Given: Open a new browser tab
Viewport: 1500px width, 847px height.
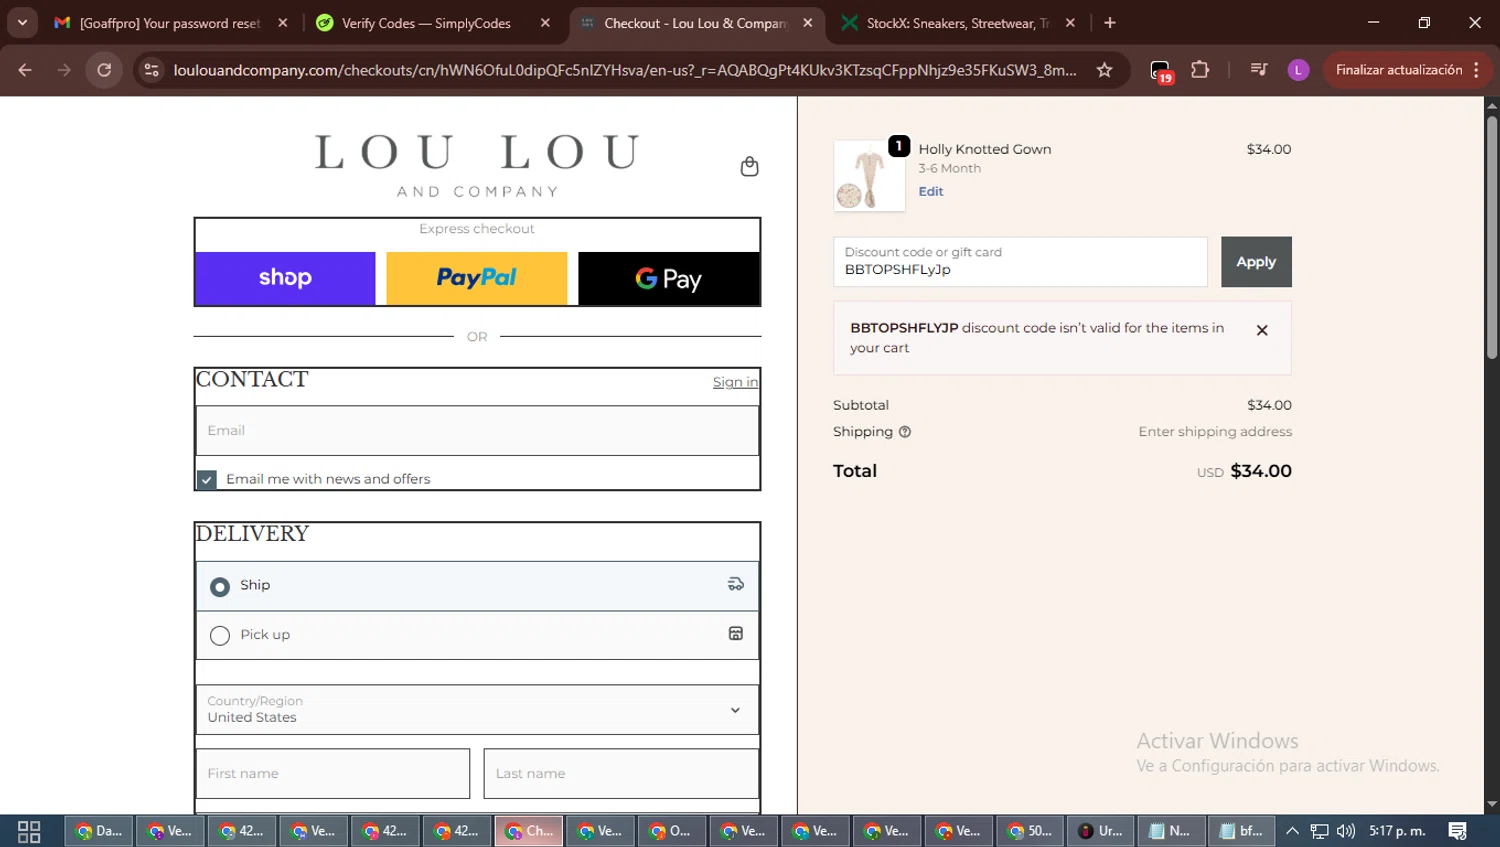Looking at the screenshot, I should 1110,23.
